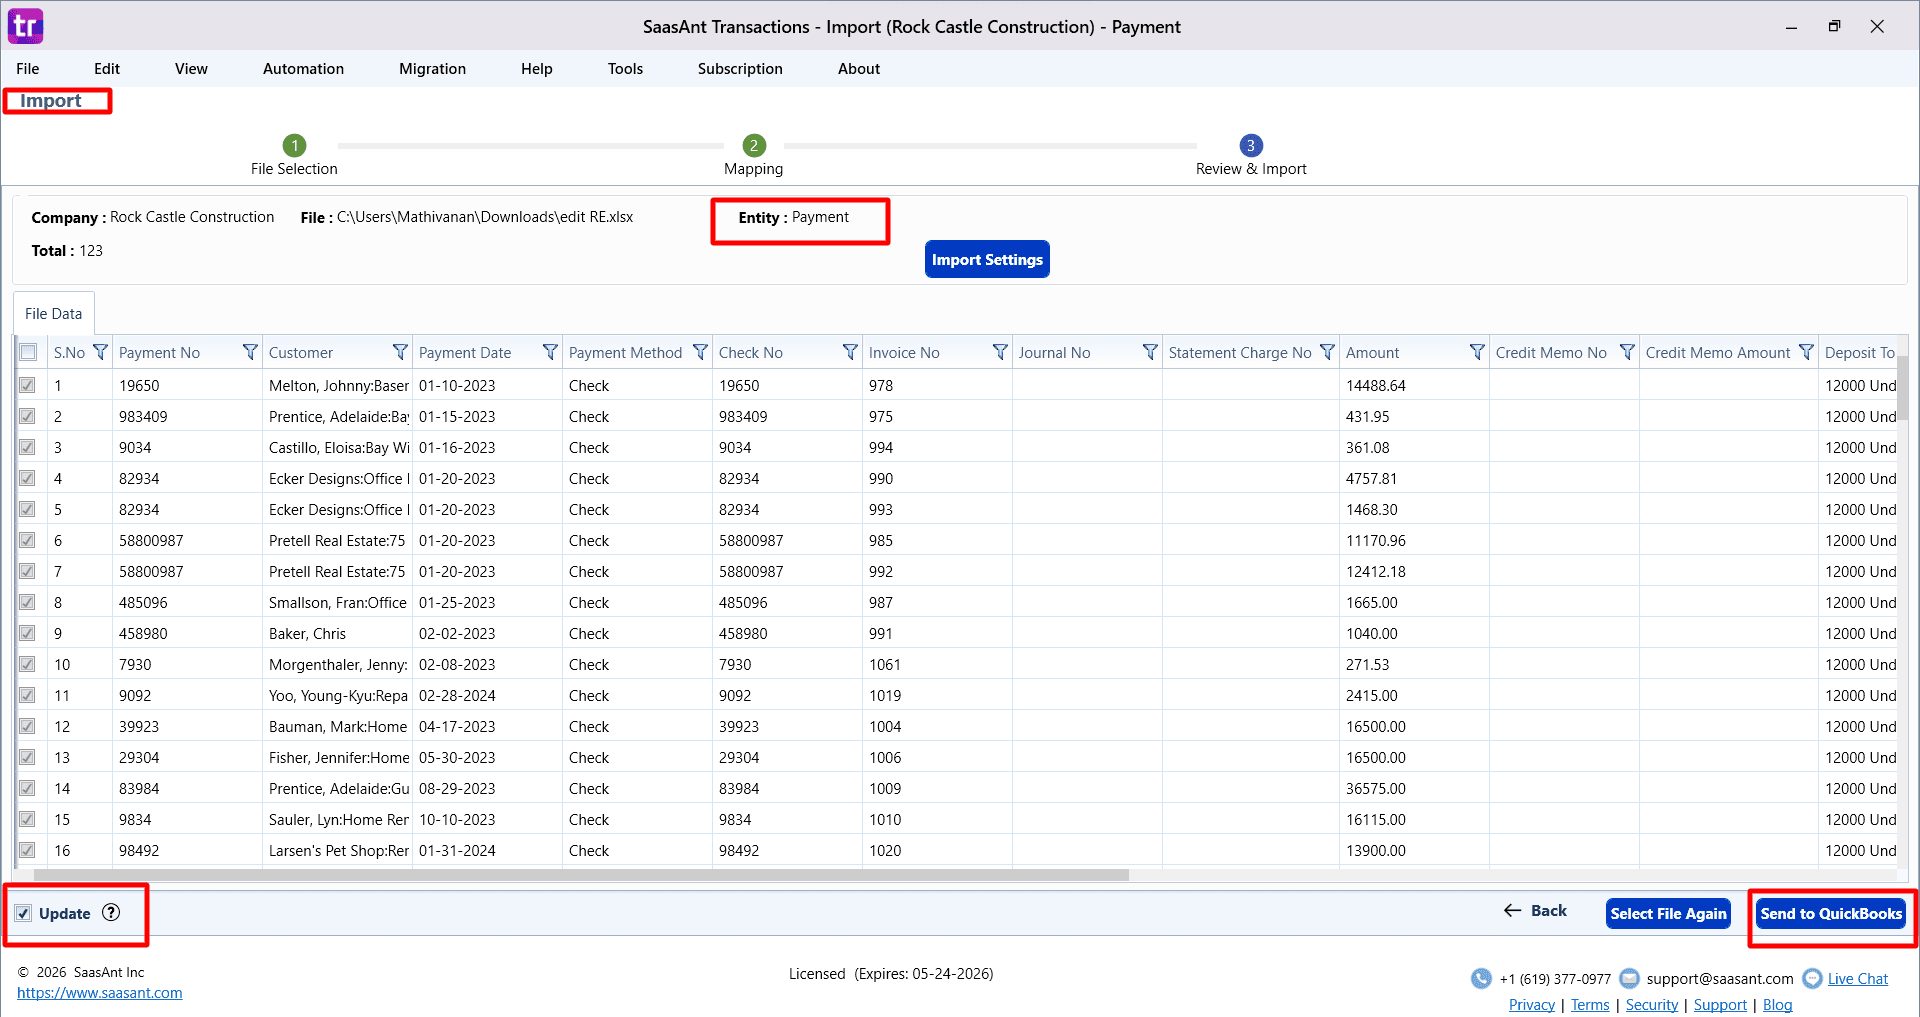
Task: Open the Terms link
Action: point(1590,1004)
